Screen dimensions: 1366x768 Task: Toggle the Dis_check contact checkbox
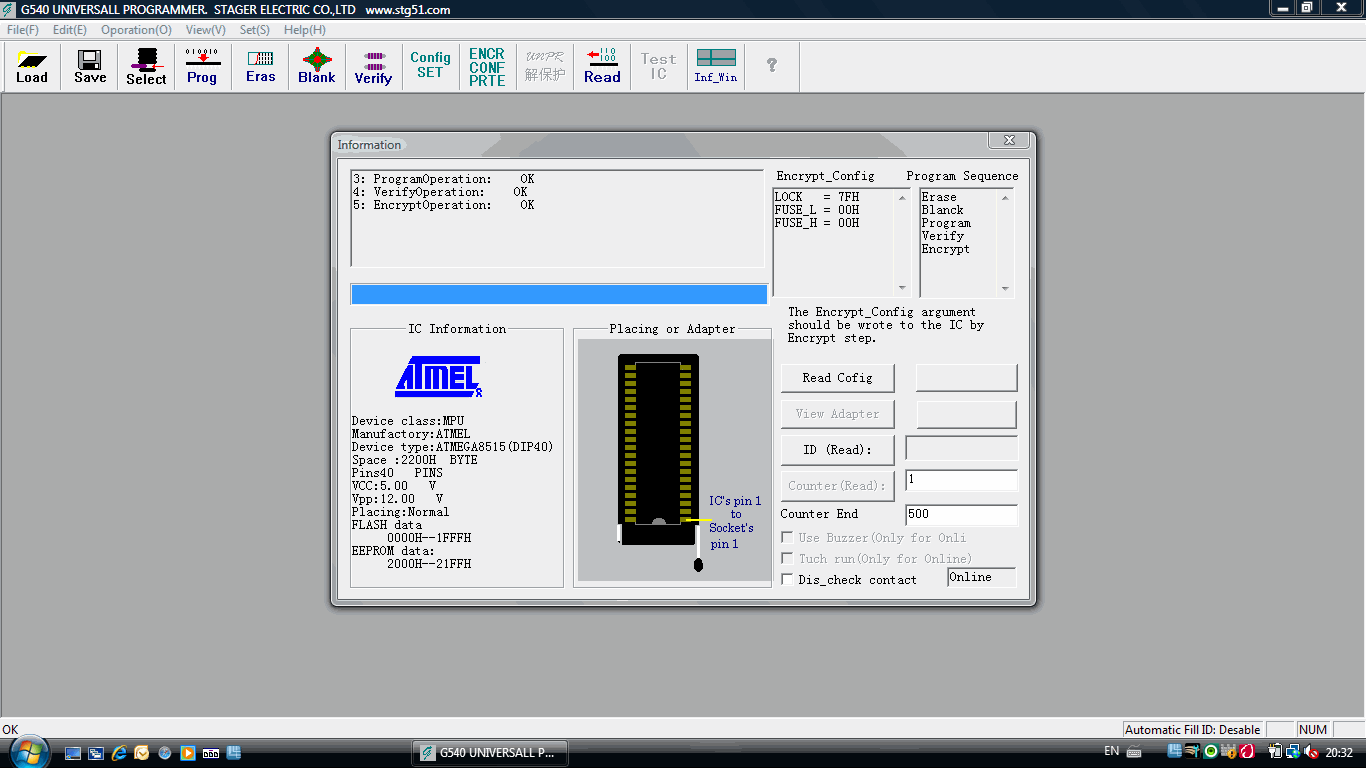point(787,580)
